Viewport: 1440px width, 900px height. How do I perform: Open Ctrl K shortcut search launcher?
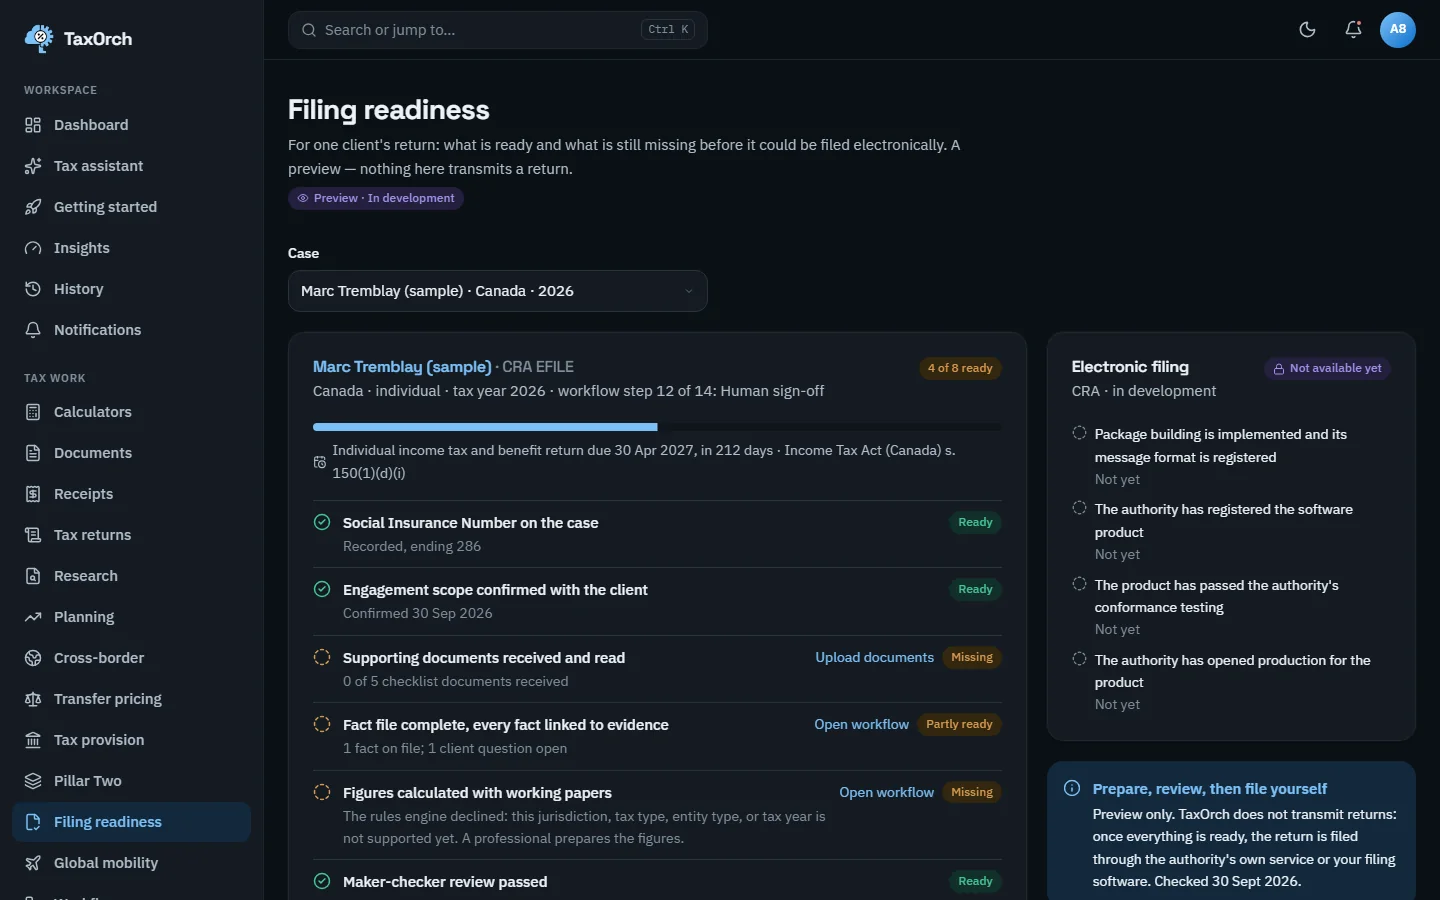click(668, 30)
